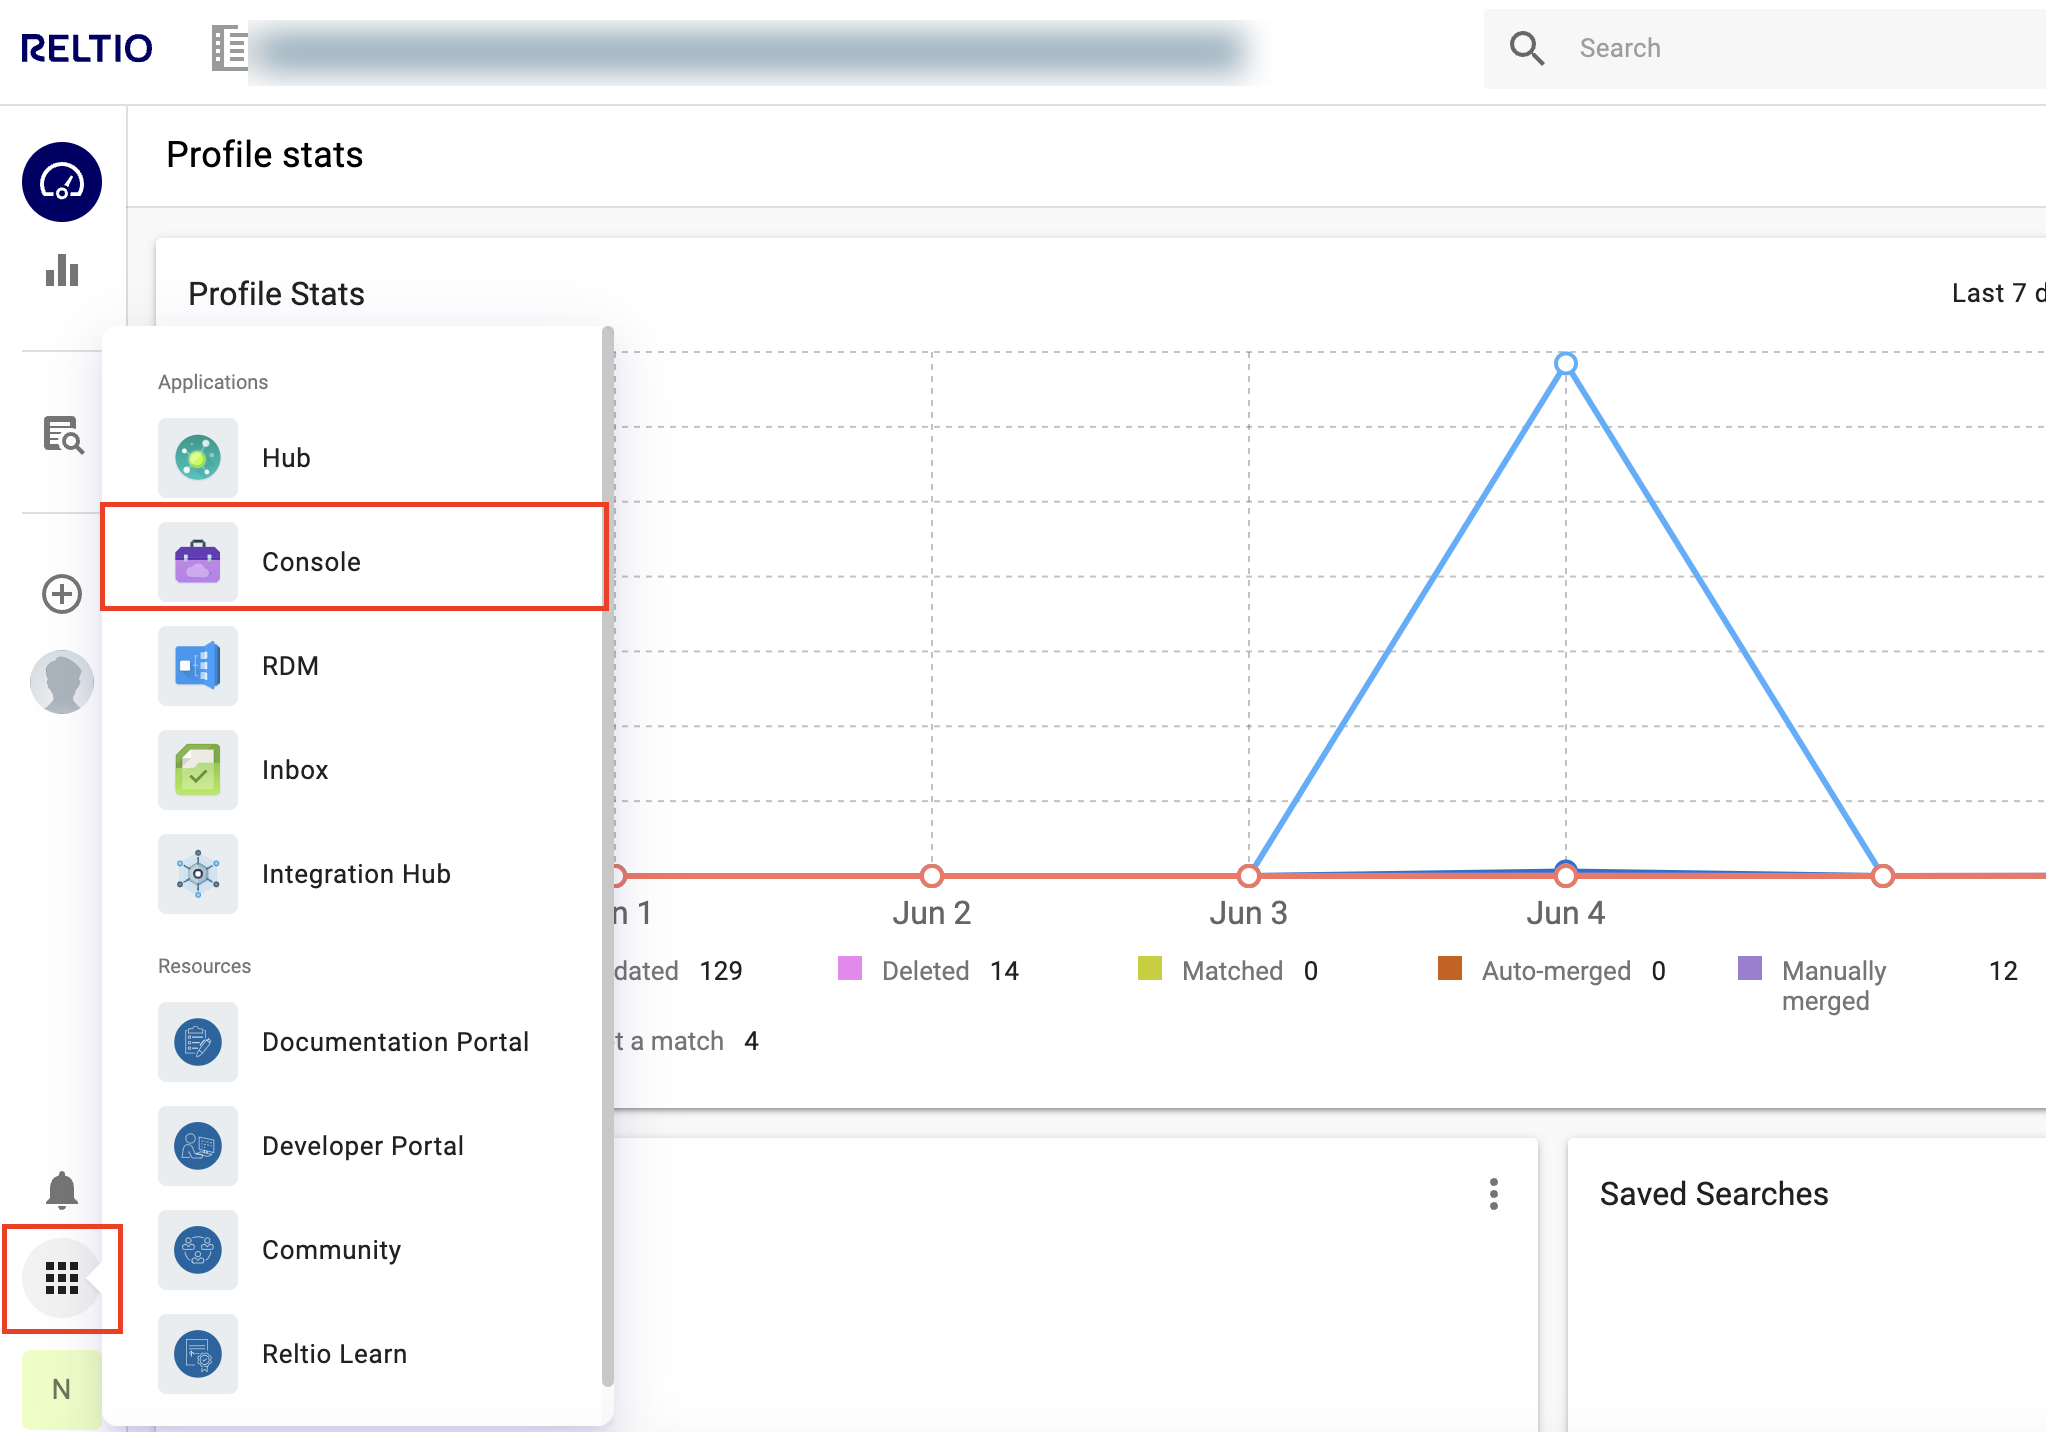Viewport: 2046px width, 1432px height.
Task: Select Inbox in Applications menu
Action: point(352,770)
